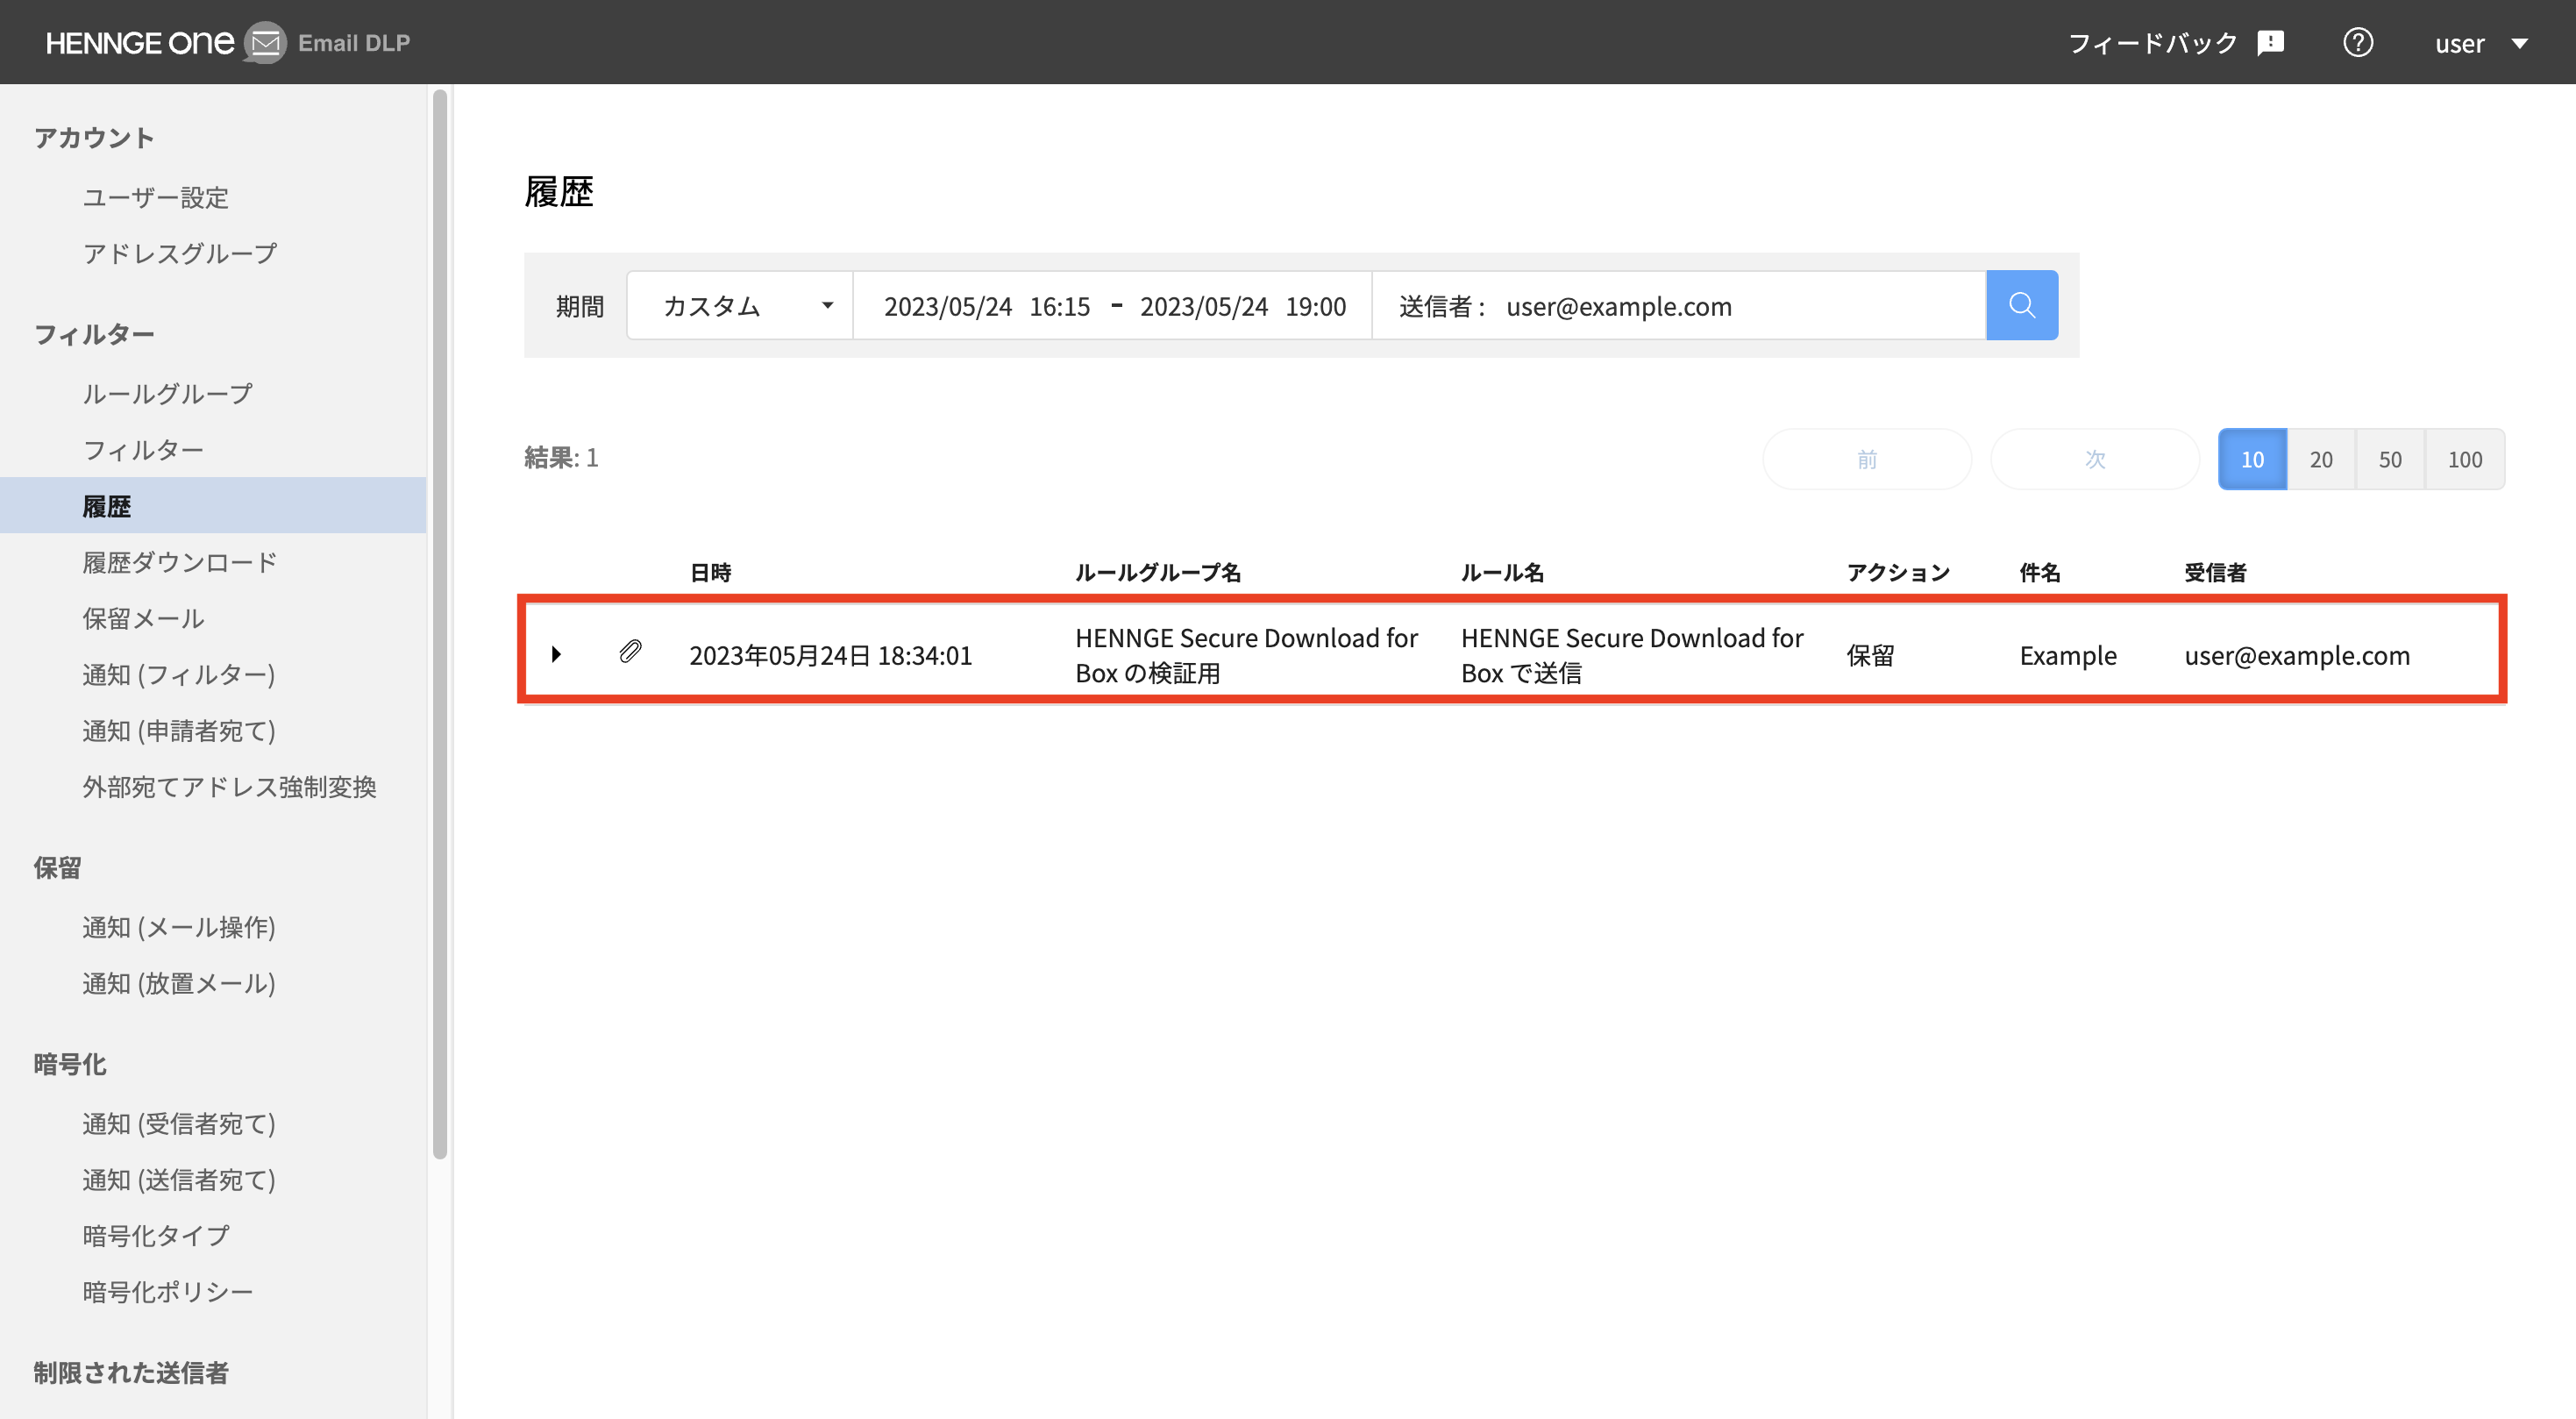Open 暗号化ポリシー in the sidebar
Screen dimensions: 2576x1419
pyautogui.click(x=168, y=1292)
